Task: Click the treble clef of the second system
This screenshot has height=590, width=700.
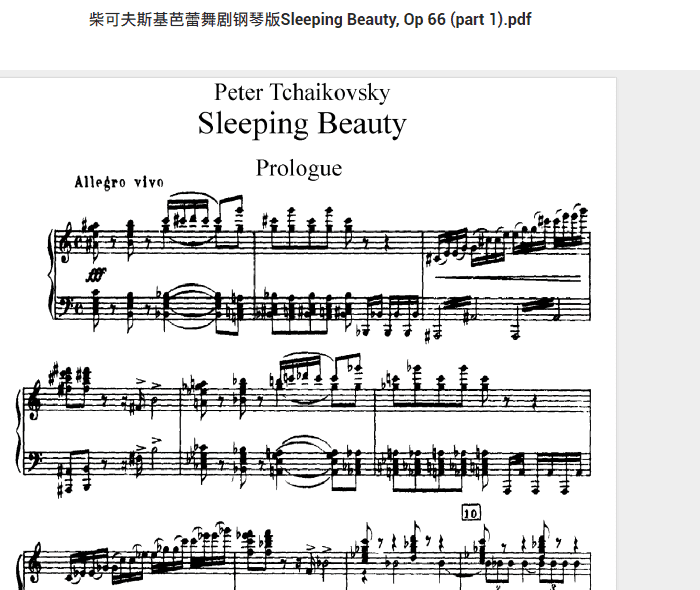Action: (x=33, y=400)
